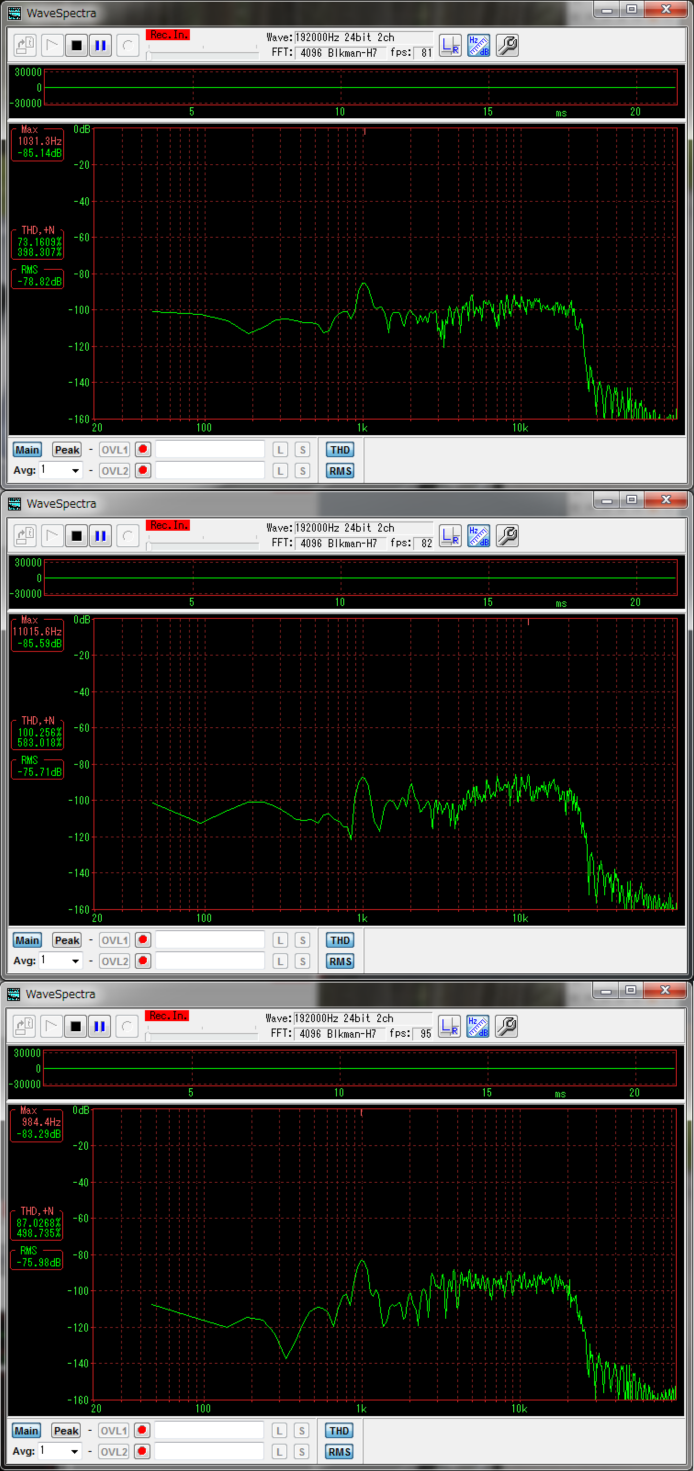The image size is (694, 1471).
Task: Click the loop icon in fps 81 window
Action: [x=128, y=46]
